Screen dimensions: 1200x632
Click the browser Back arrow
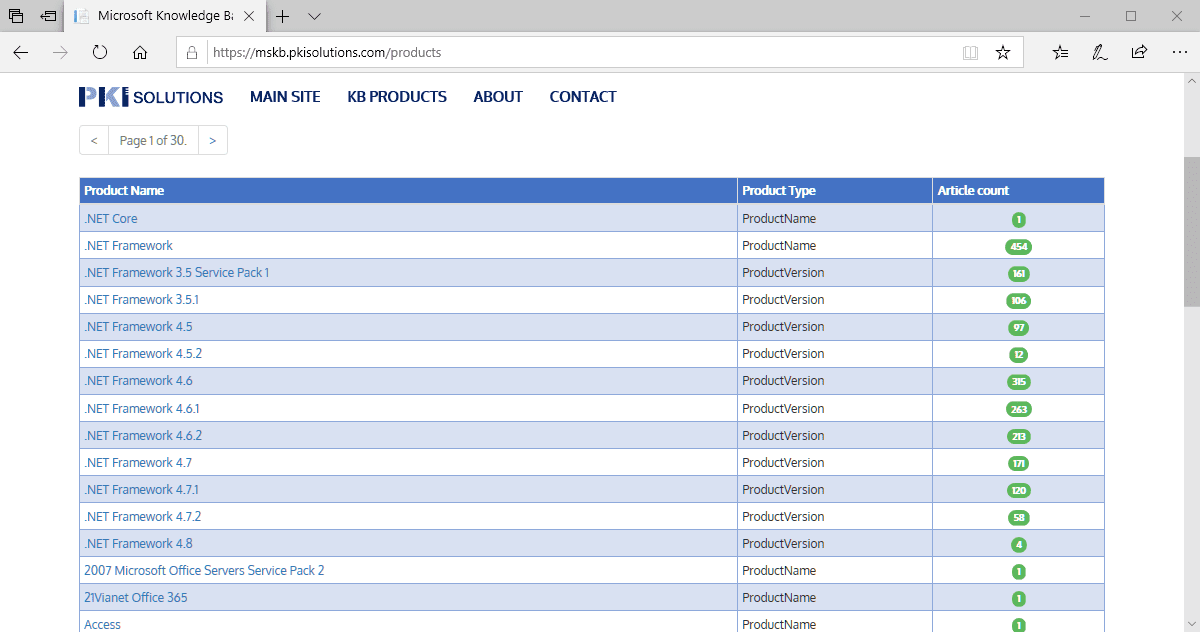21,52
